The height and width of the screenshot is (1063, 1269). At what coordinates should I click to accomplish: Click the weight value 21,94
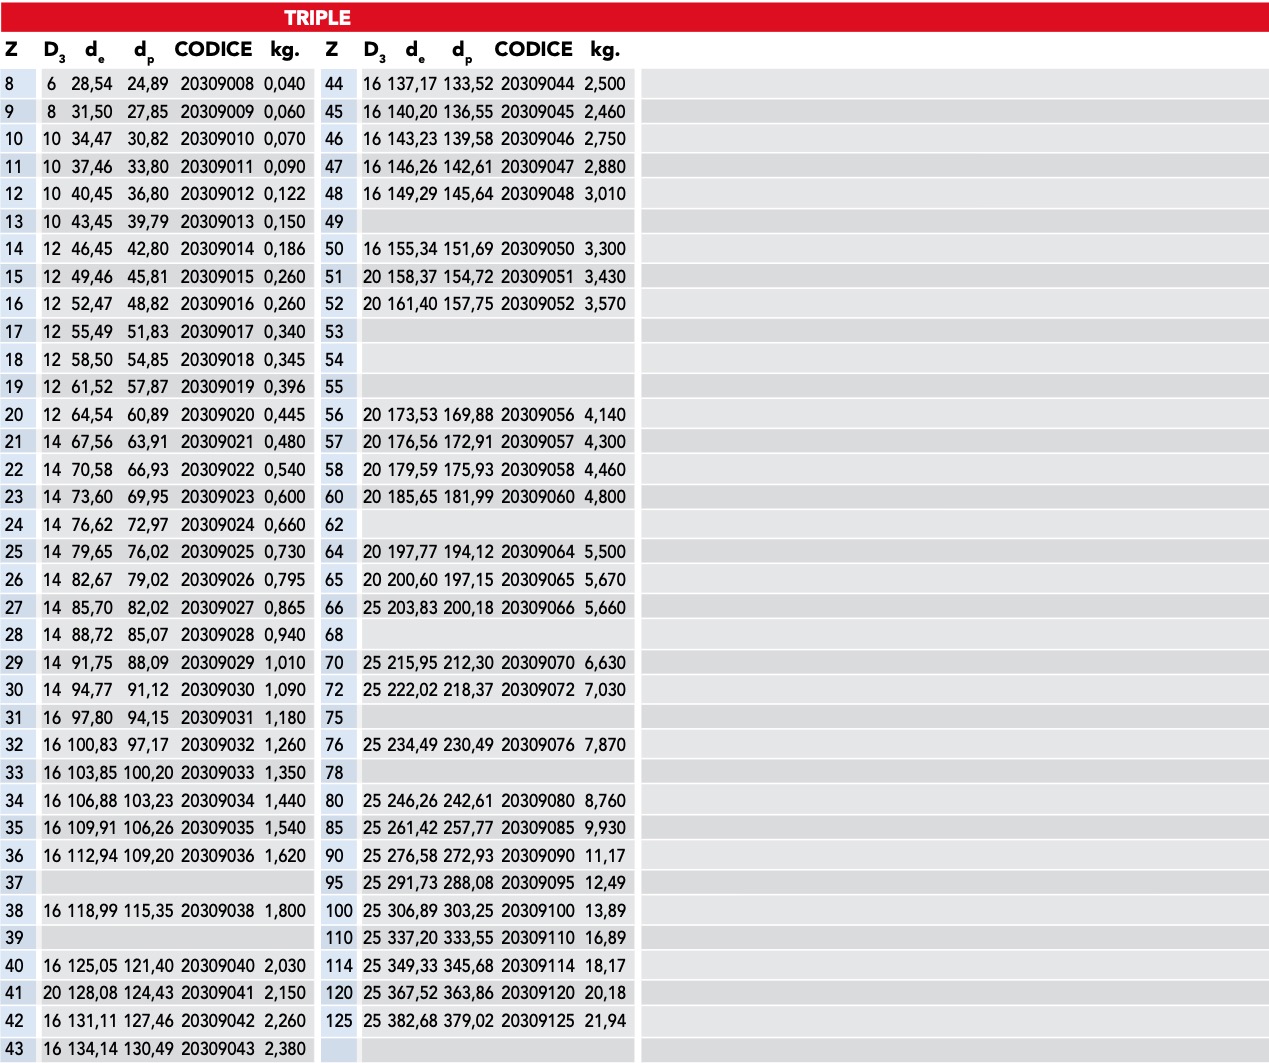coord(605,1021)
